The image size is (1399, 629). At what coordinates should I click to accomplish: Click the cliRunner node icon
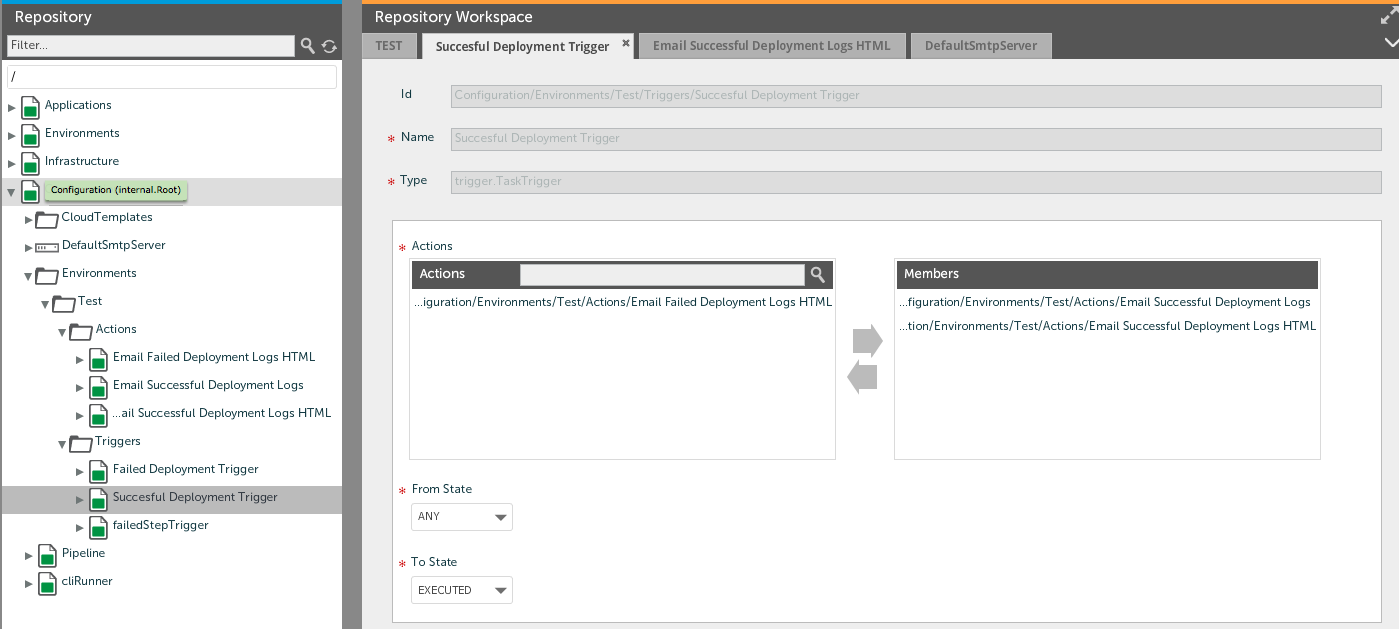pos(47,582)
